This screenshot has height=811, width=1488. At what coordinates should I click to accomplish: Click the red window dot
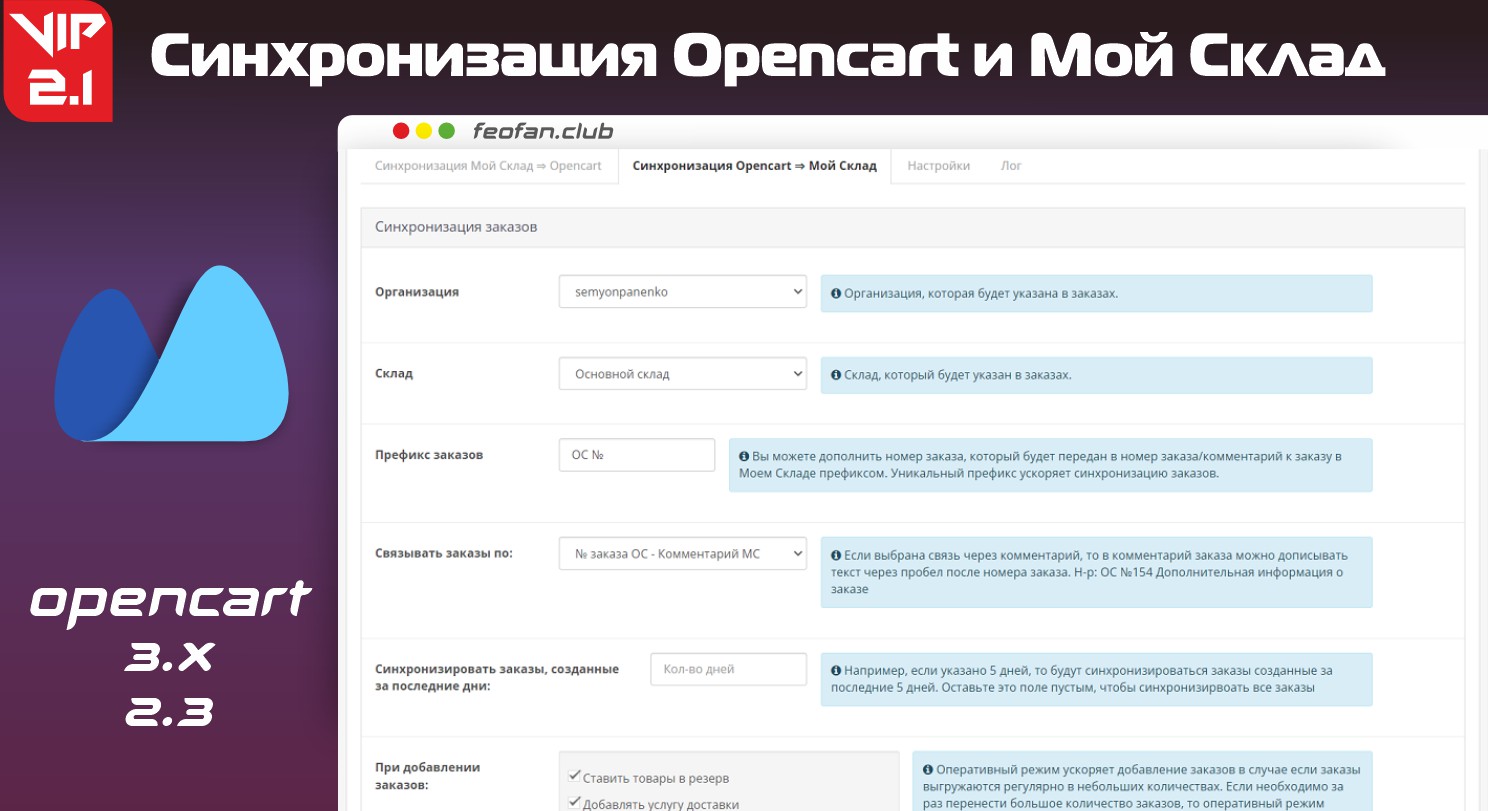point(401,131)
